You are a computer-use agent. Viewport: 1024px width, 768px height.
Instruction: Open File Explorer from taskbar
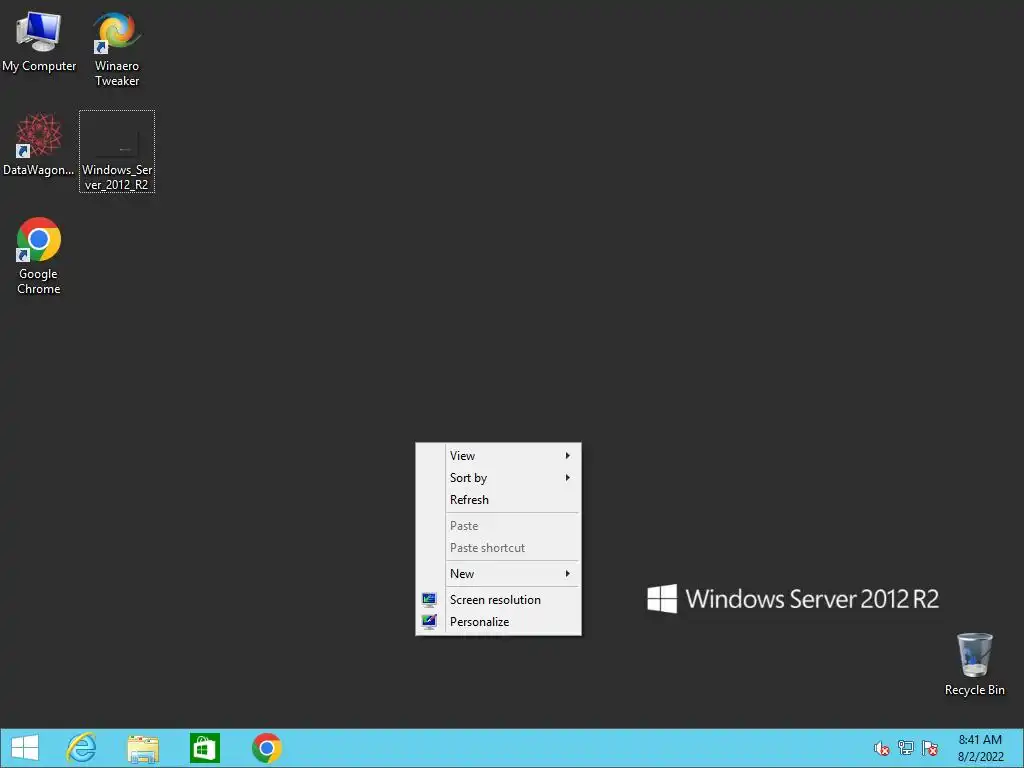(143, 748)
